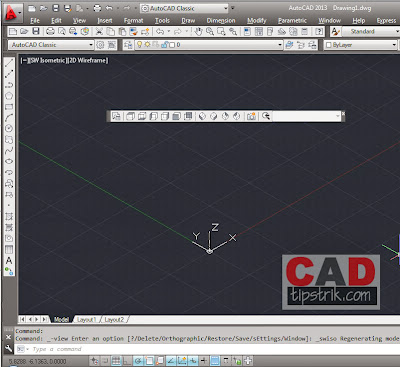
Task: Toggle Dynamic Input in status bar
Action: [x=193, y=360]
